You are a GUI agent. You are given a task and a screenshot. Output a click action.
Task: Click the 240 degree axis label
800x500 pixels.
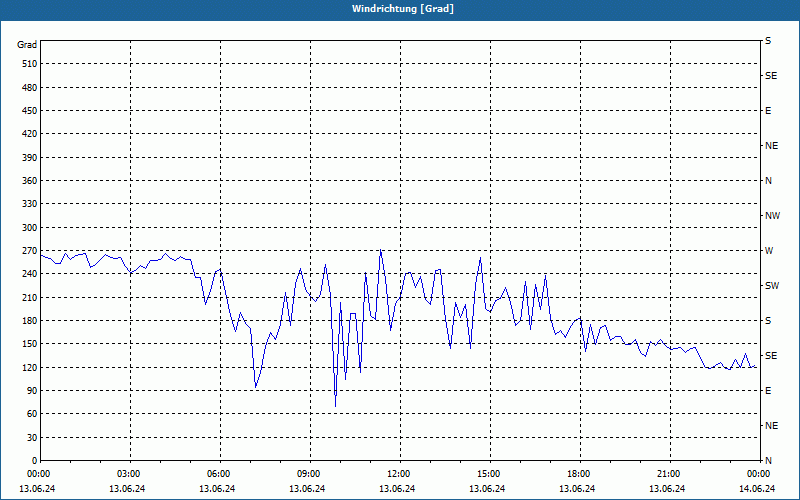click(x=30, y=274)
